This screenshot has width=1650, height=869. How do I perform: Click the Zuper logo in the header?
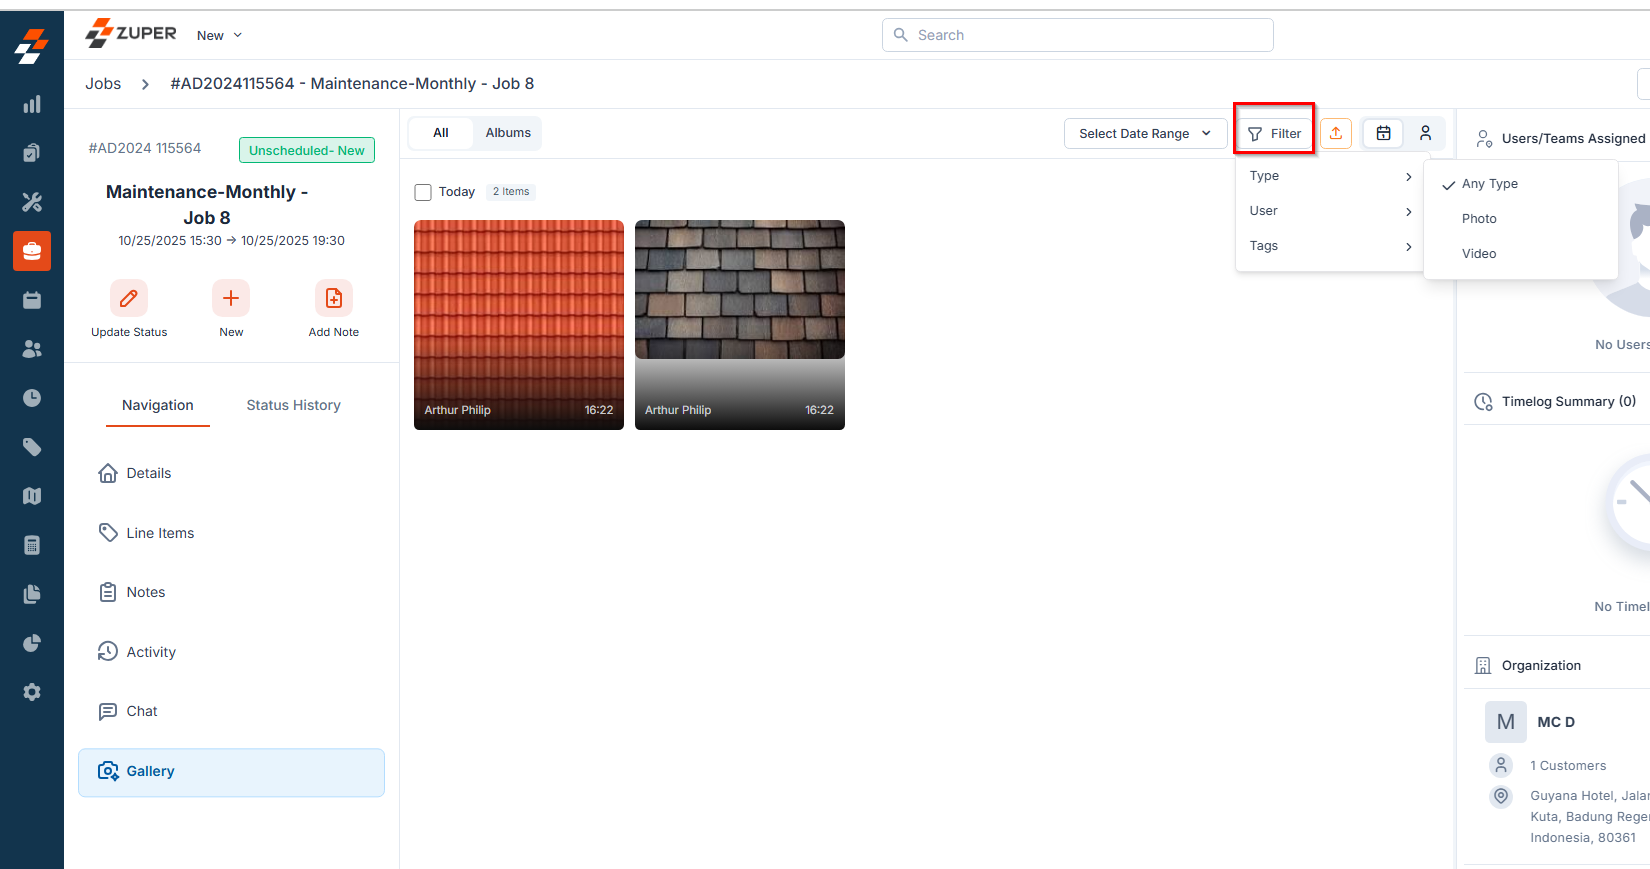pos(131,34)
